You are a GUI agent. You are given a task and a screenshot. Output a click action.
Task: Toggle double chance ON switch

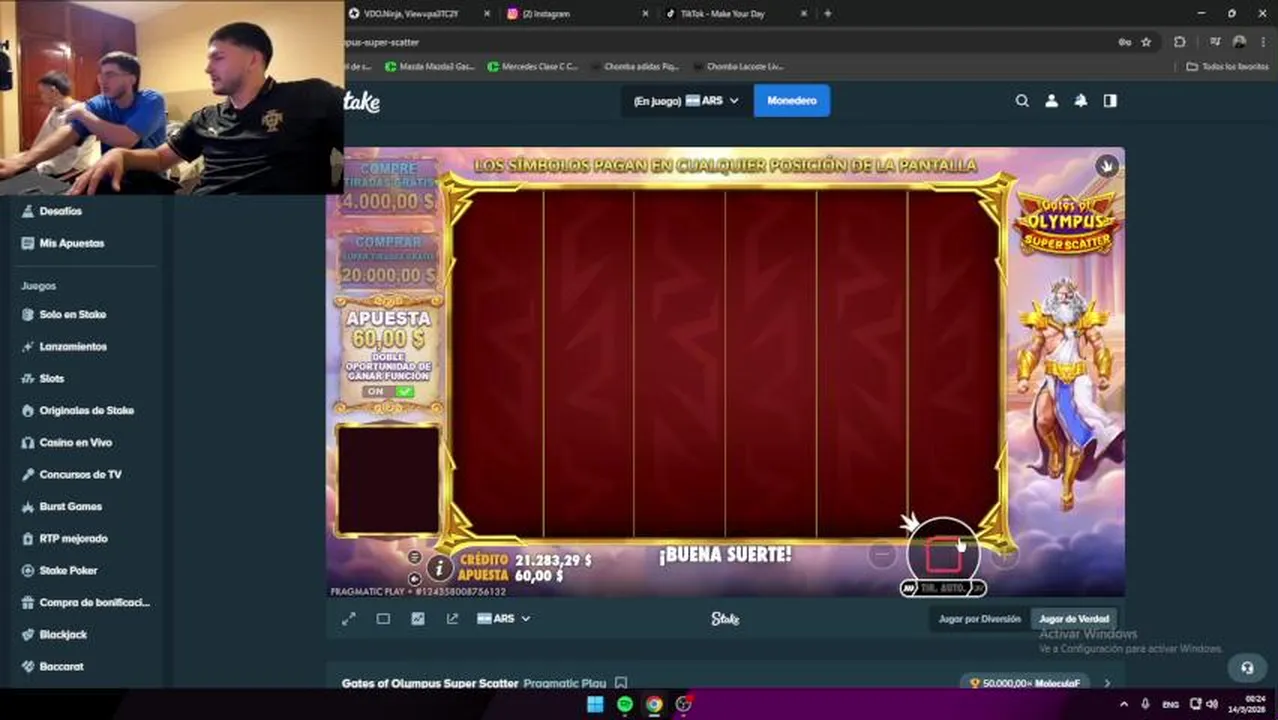click(389, 392)
